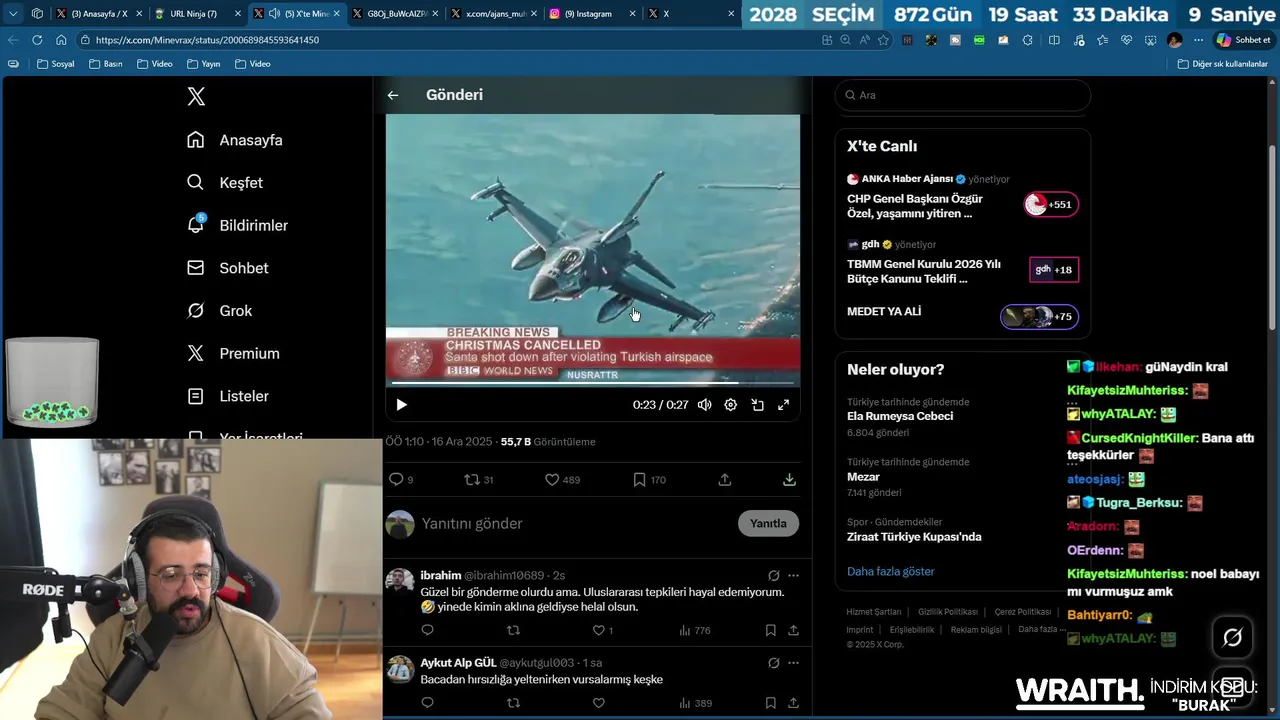This screenshot has height=720, width=1280.
Task: Click the browser address bar URL
Action: point(207,40)
